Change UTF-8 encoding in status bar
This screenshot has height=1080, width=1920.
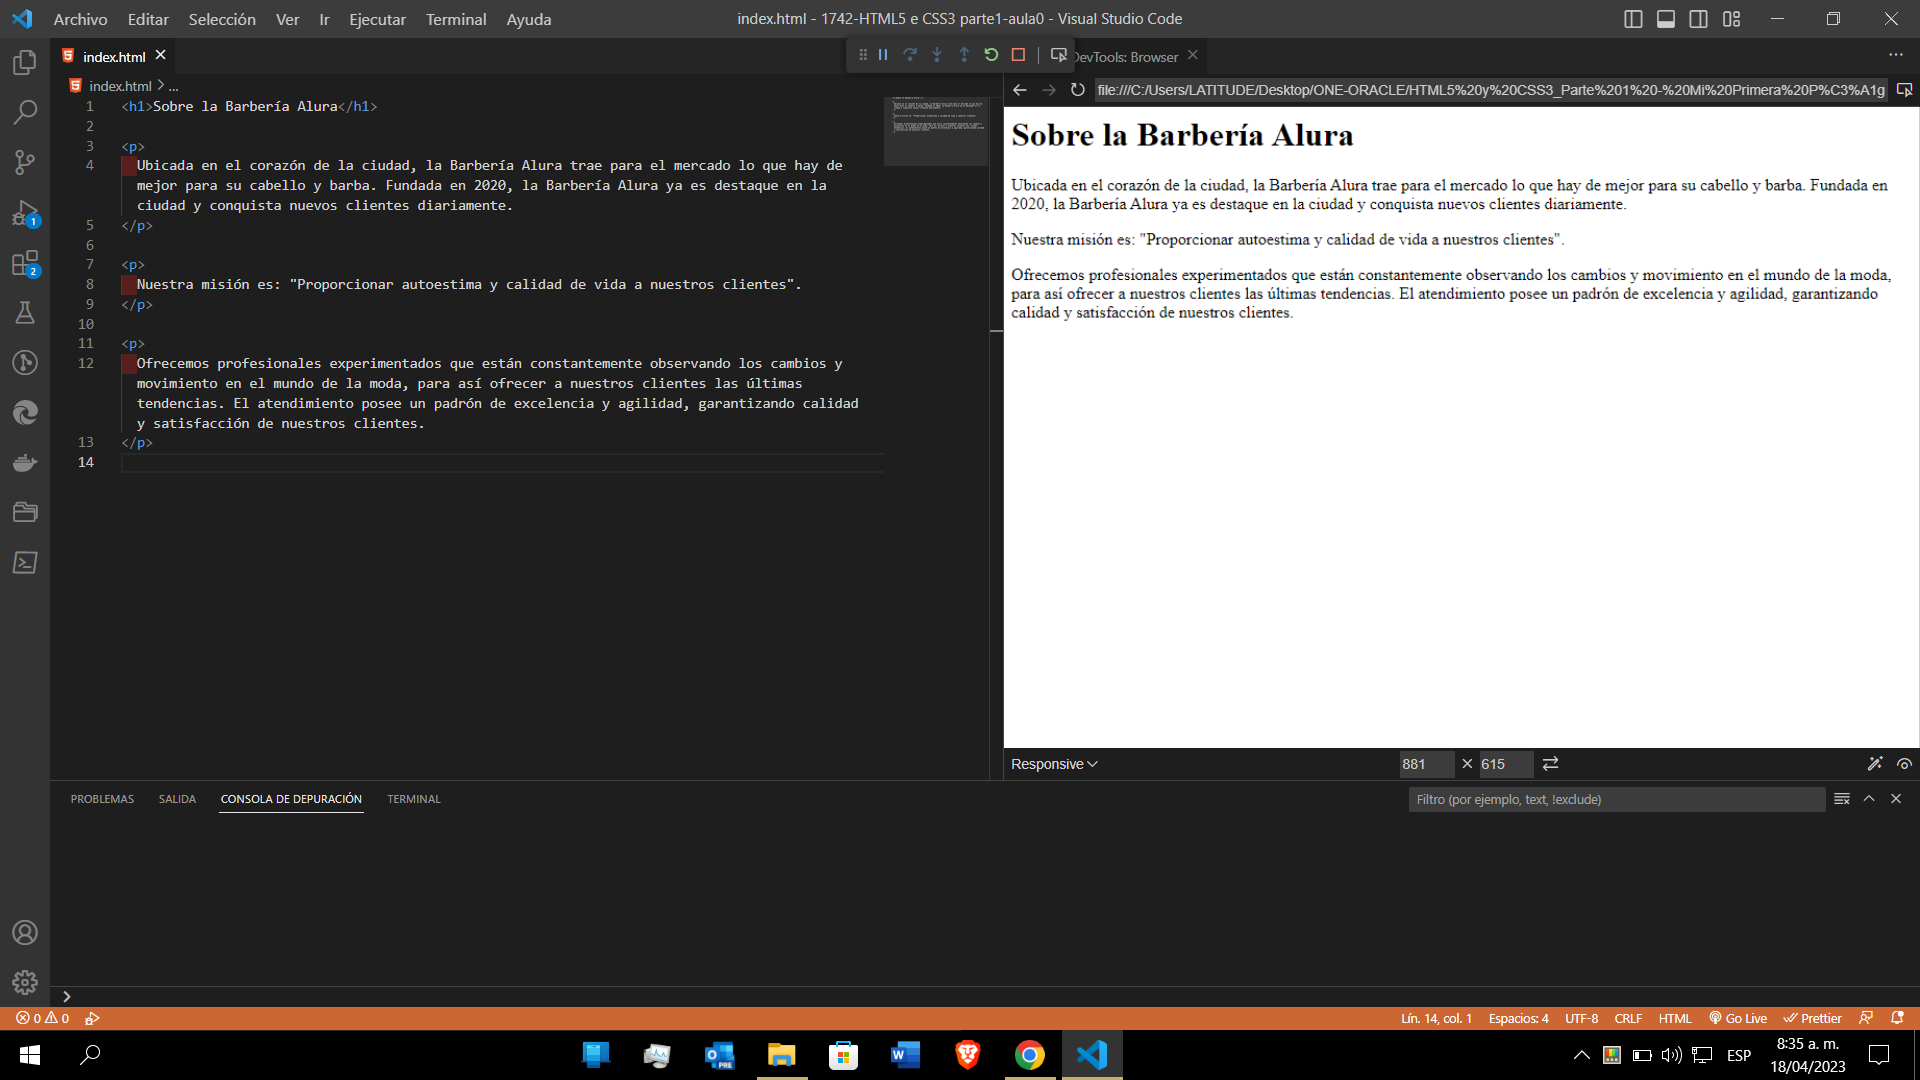tap(1582, 1018)
